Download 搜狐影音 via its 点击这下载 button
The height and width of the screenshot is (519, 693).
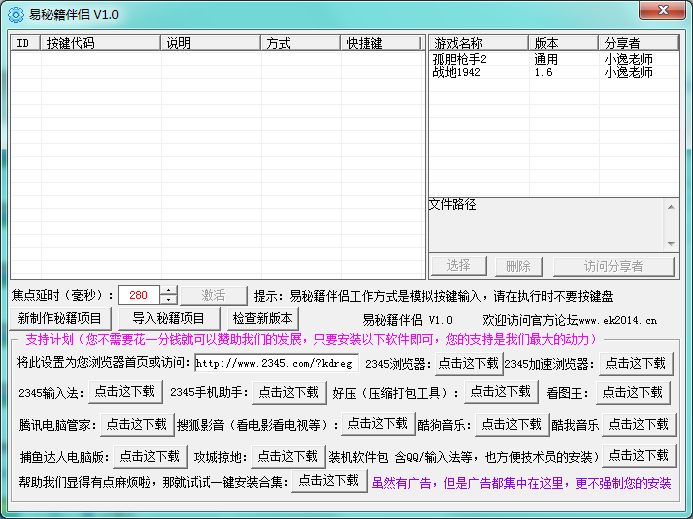pos(378,424)
